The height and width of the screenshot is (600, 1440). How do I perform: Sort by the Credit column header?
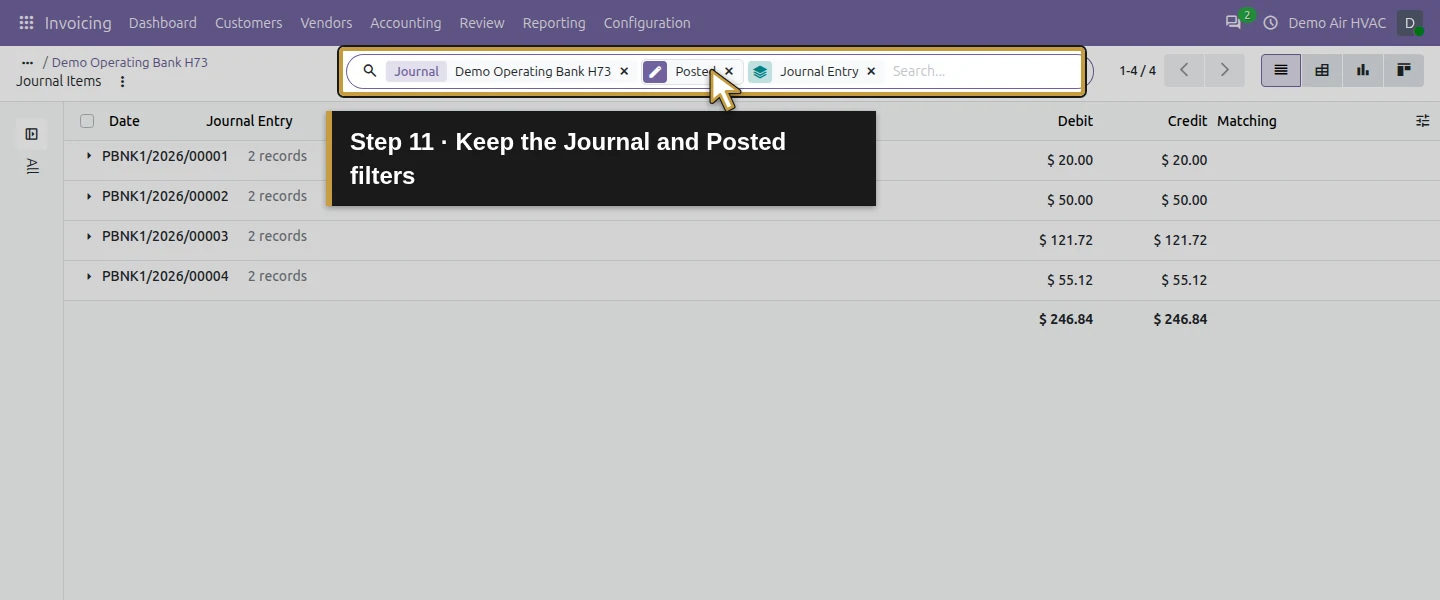click(x=1187, y=121)
